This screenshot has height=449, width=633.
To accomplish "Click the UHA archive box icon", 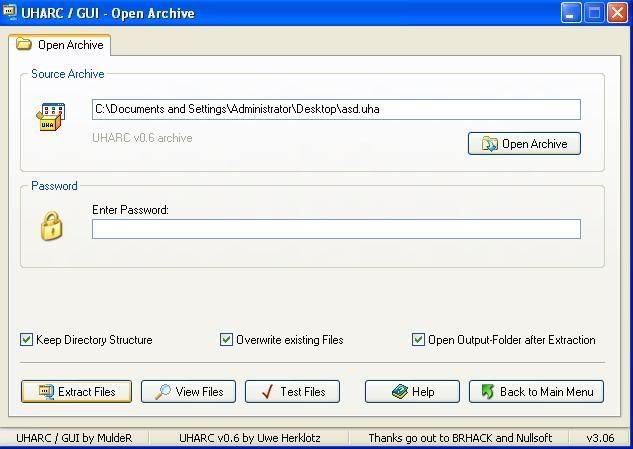I will 51,117.
